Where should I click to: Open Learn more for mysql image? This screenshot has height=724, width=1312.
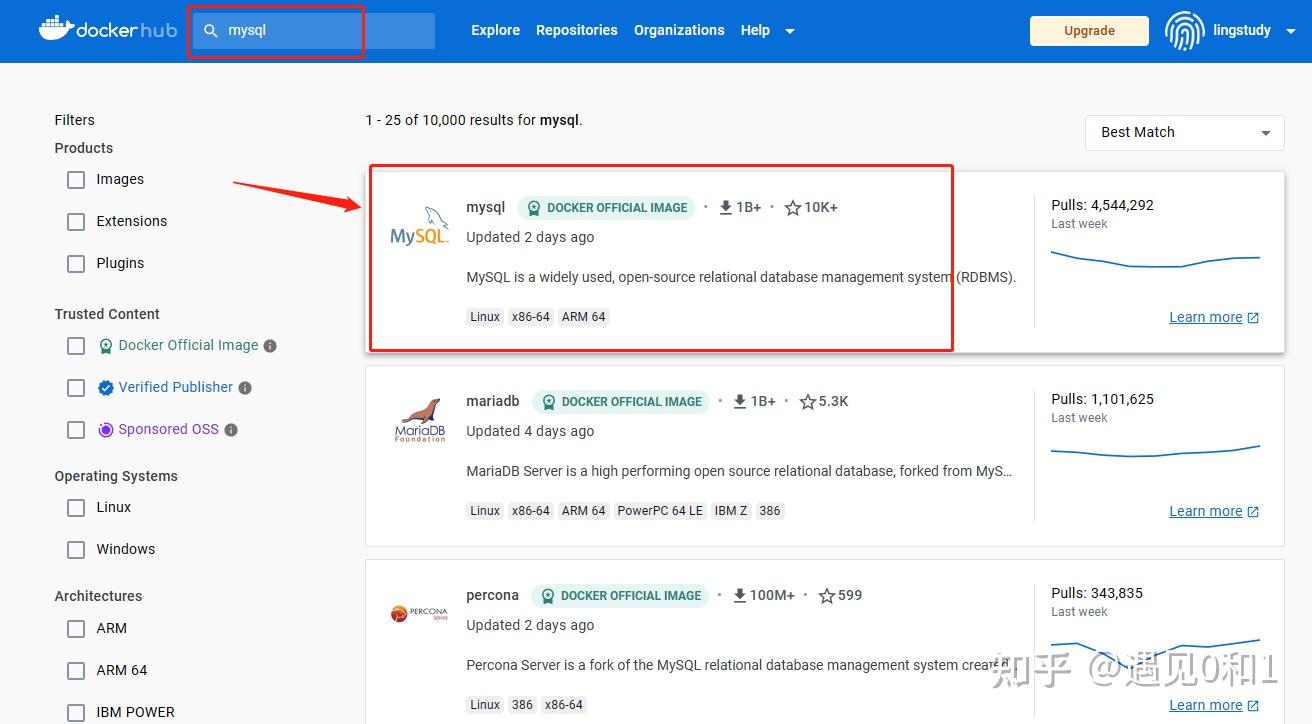pyautogui.click(x=1206, y=317)
